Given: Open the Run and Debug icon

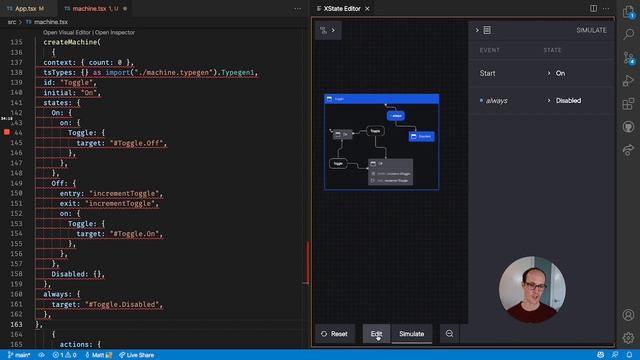Looking at the screenshot, I should [x=629, y=80].
